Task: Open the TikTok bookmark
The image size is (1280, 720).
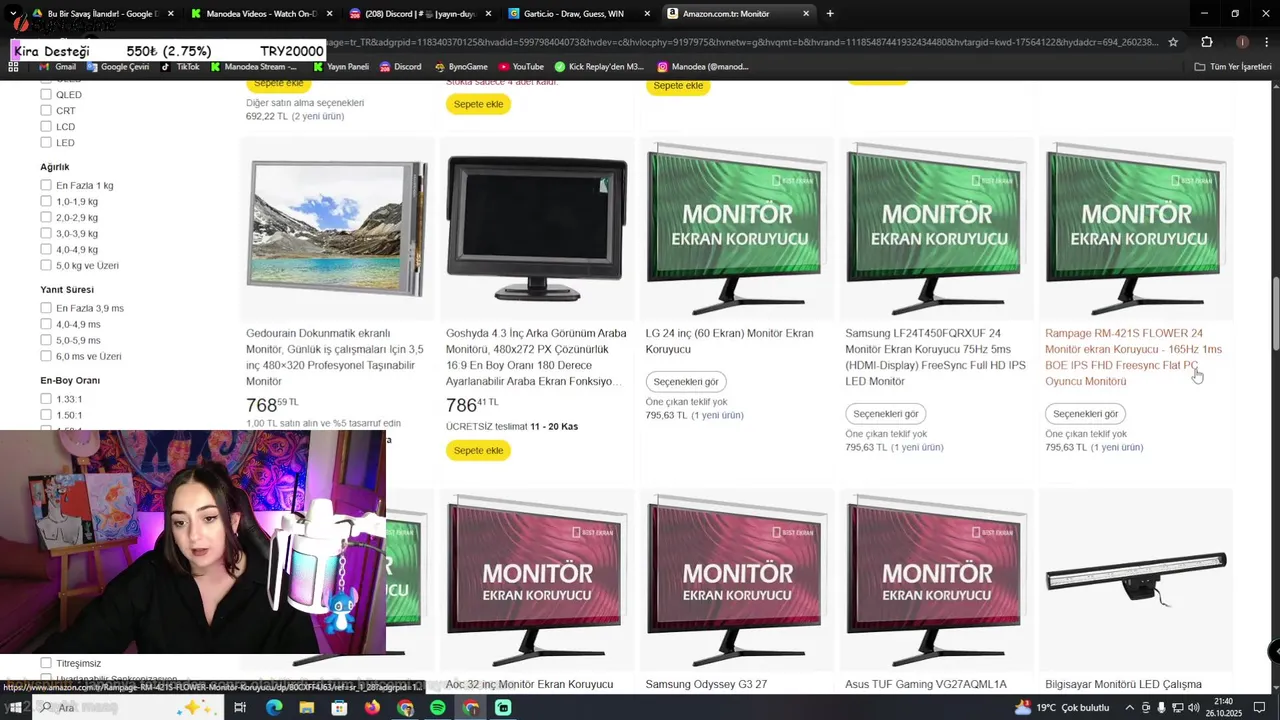Action: 181,67
